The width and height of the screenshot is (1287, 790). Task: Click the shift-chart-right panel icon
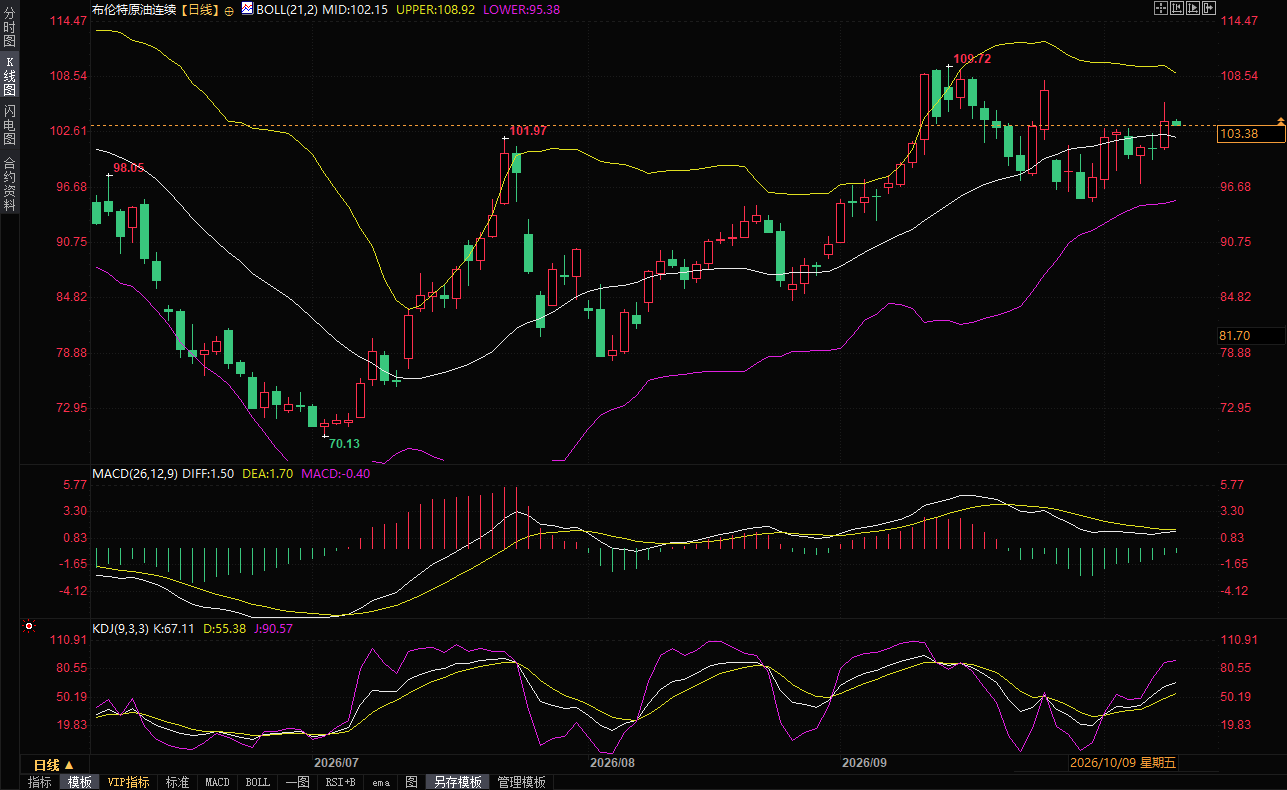pos(1210,8)
